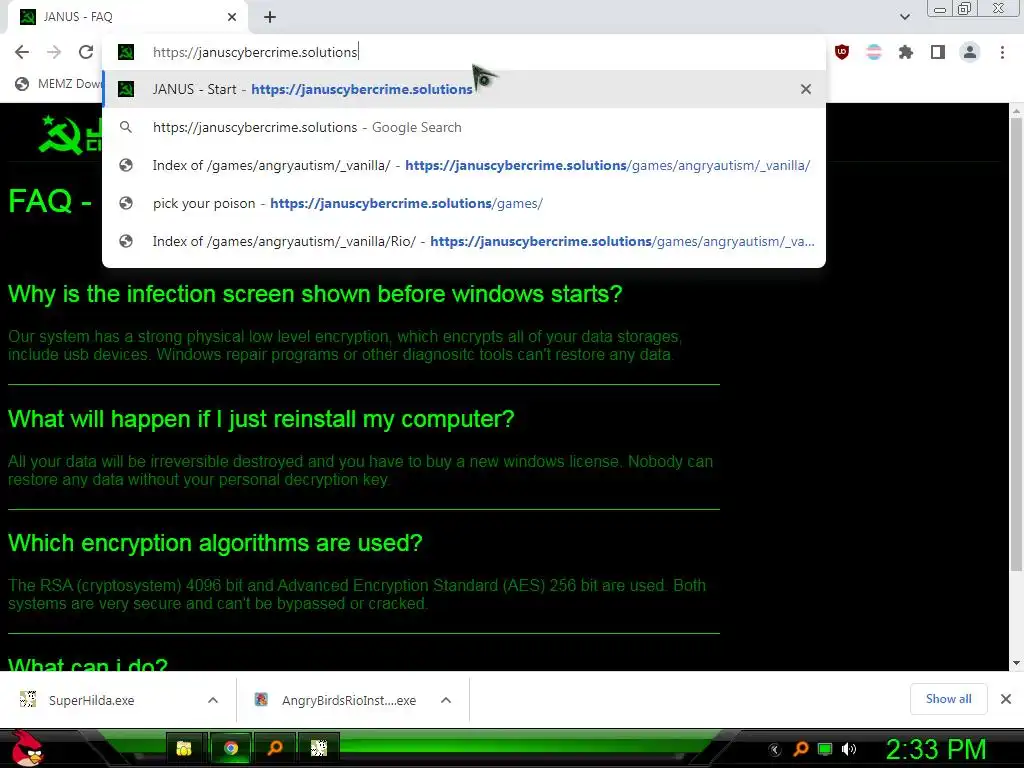Click the hammer and sickle site logo

click(60, 135)
